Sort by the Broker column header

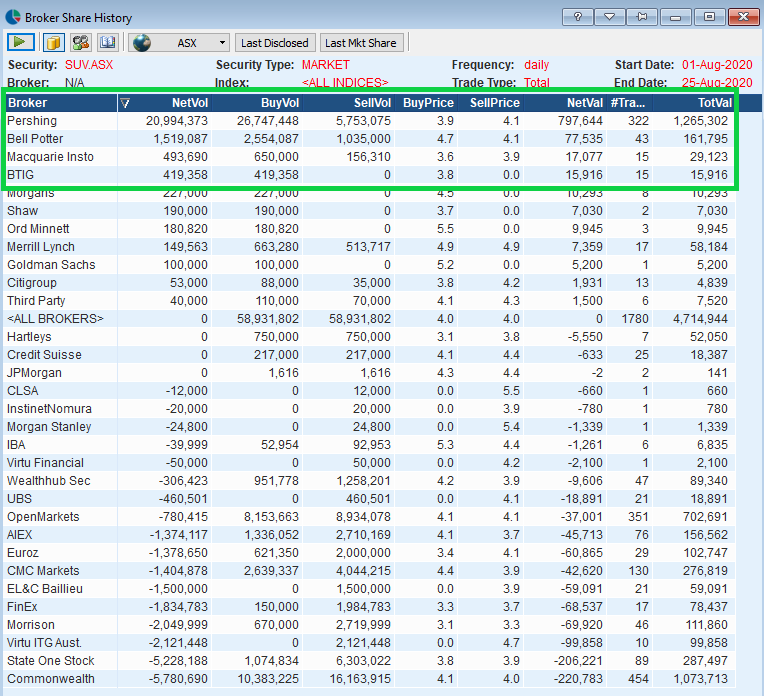[x=60, y=103]
